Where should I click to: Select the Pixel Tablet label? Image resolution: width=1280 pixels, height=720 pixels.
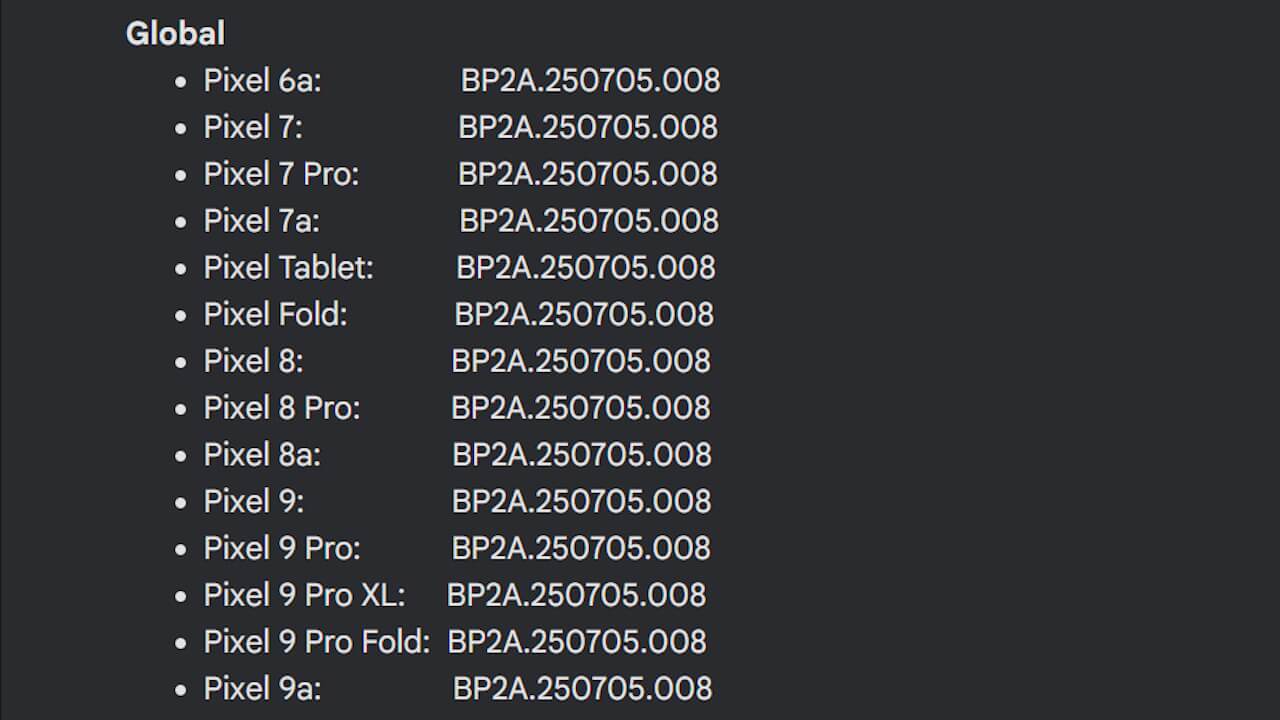click(x=289, y=268)
